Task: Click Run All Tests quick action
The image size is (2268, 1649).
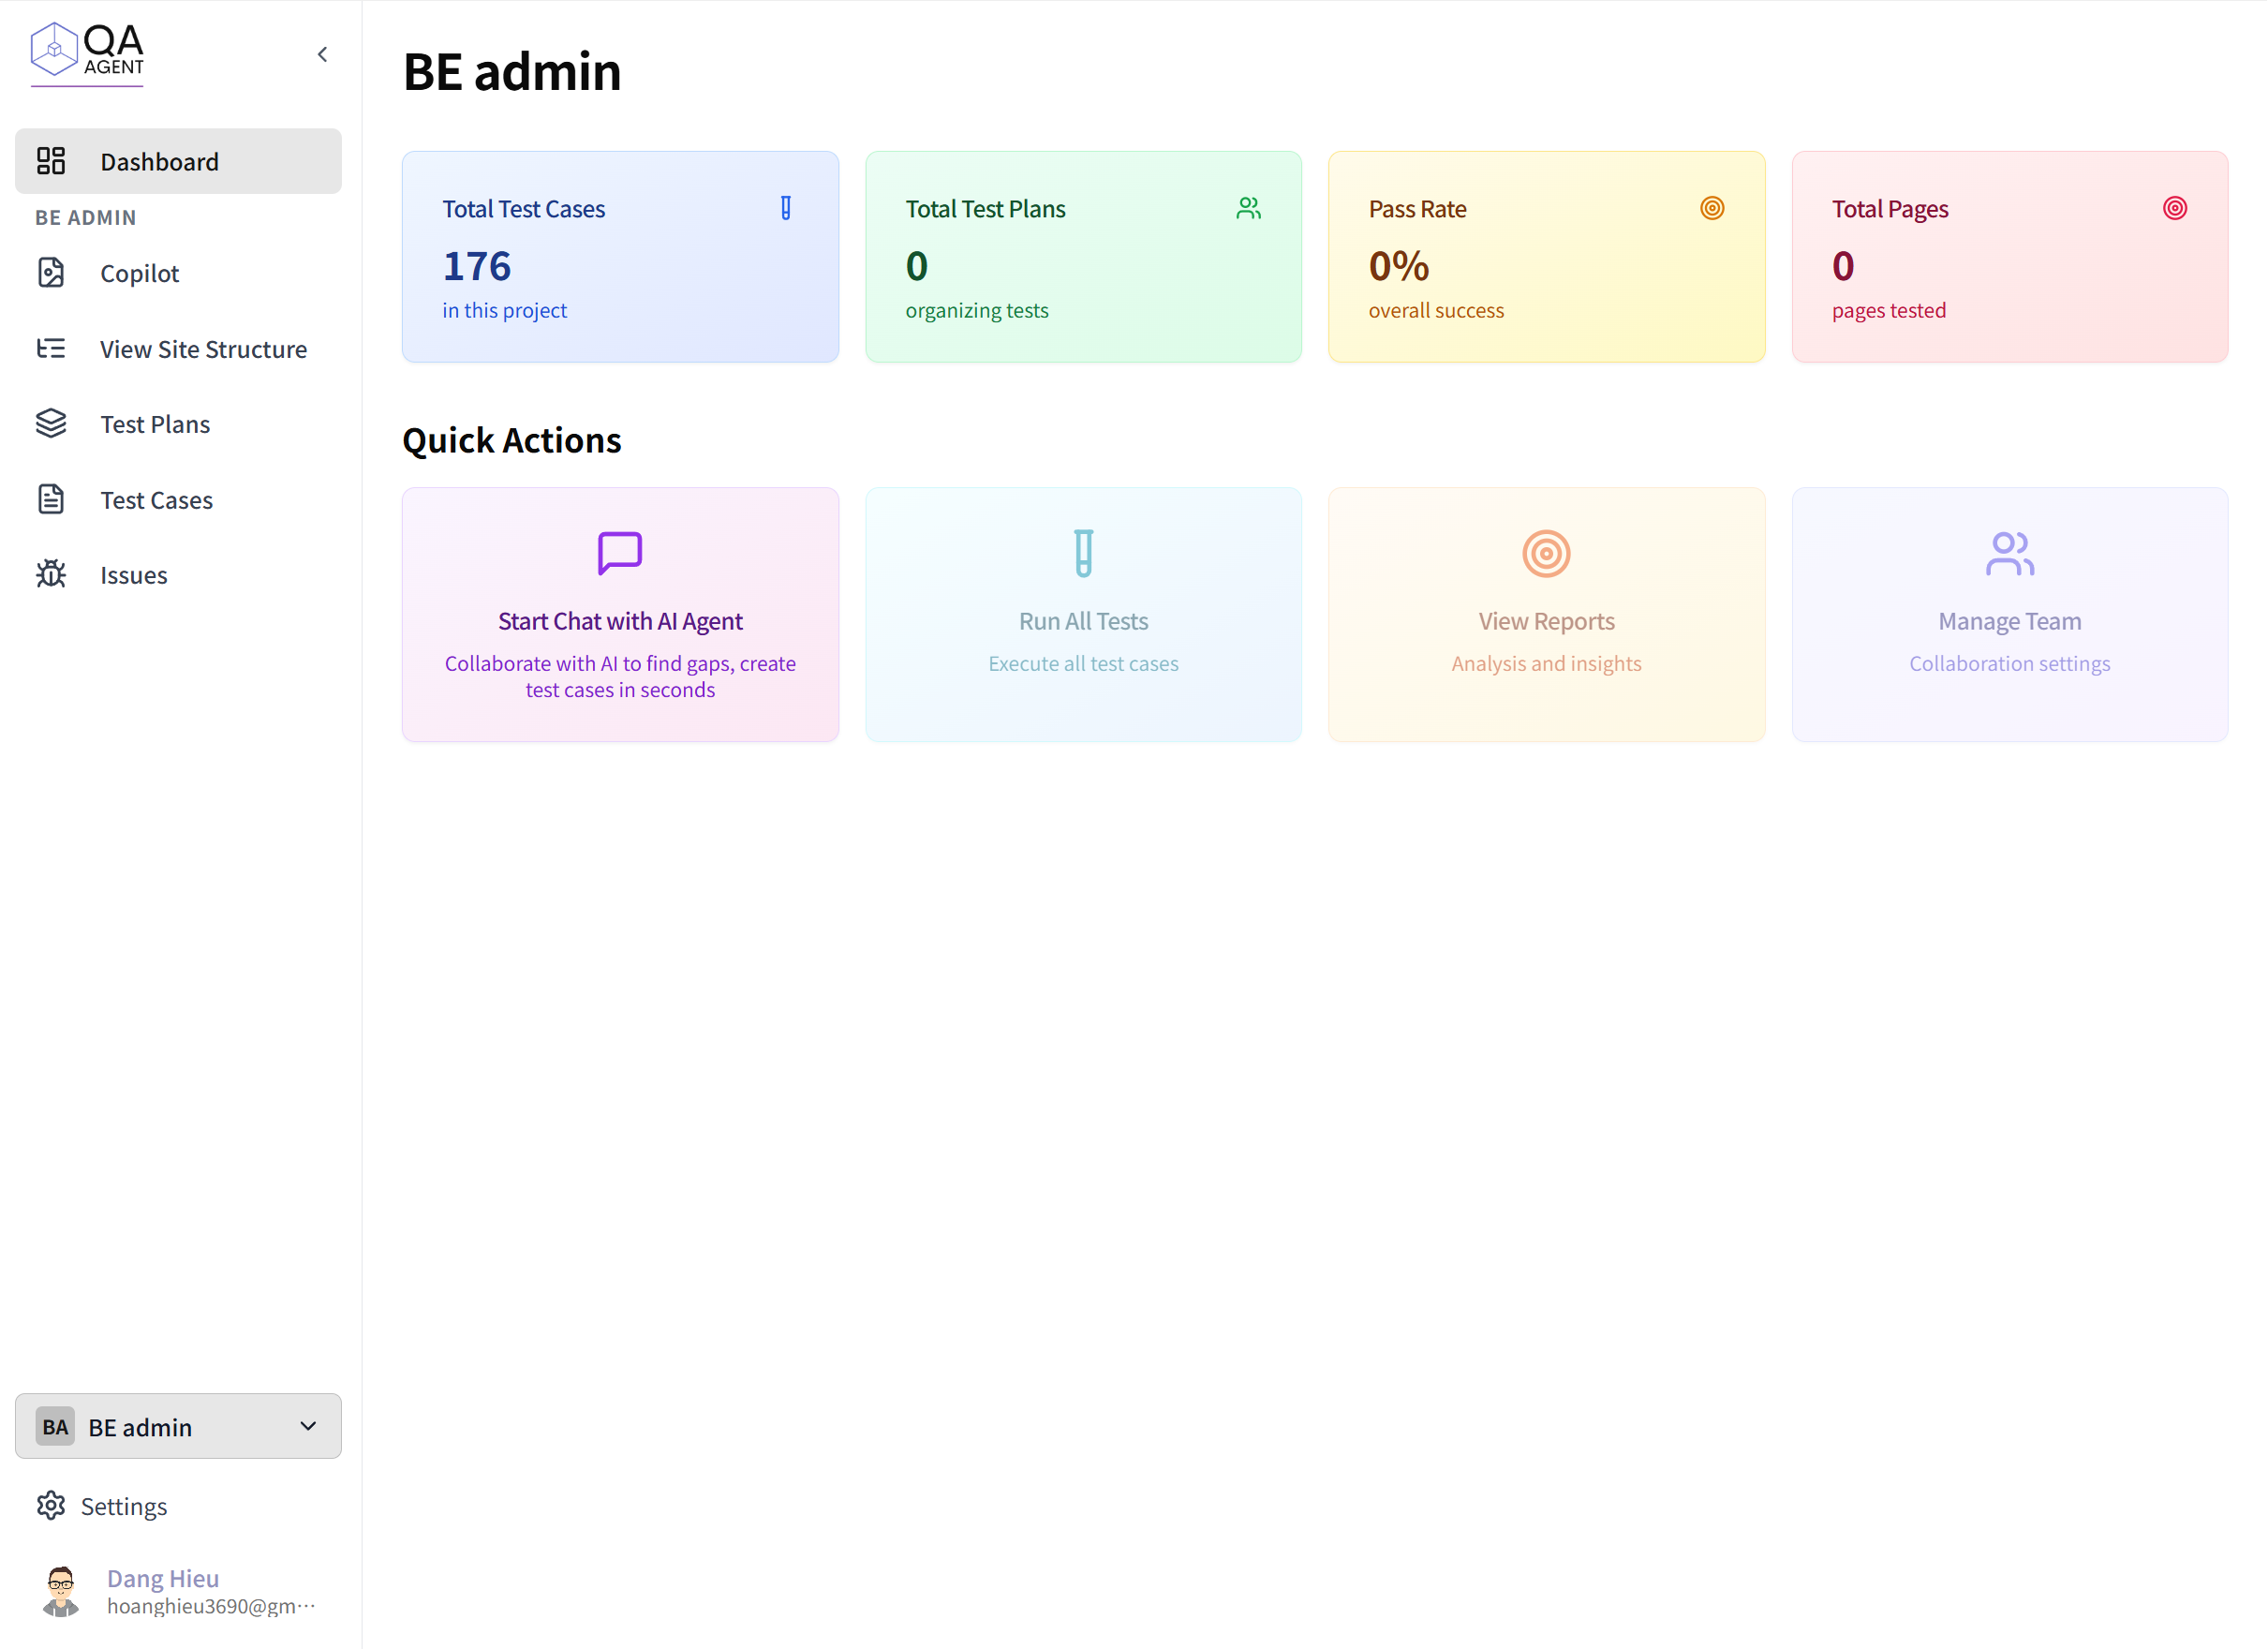Action: click(1083, 614)
